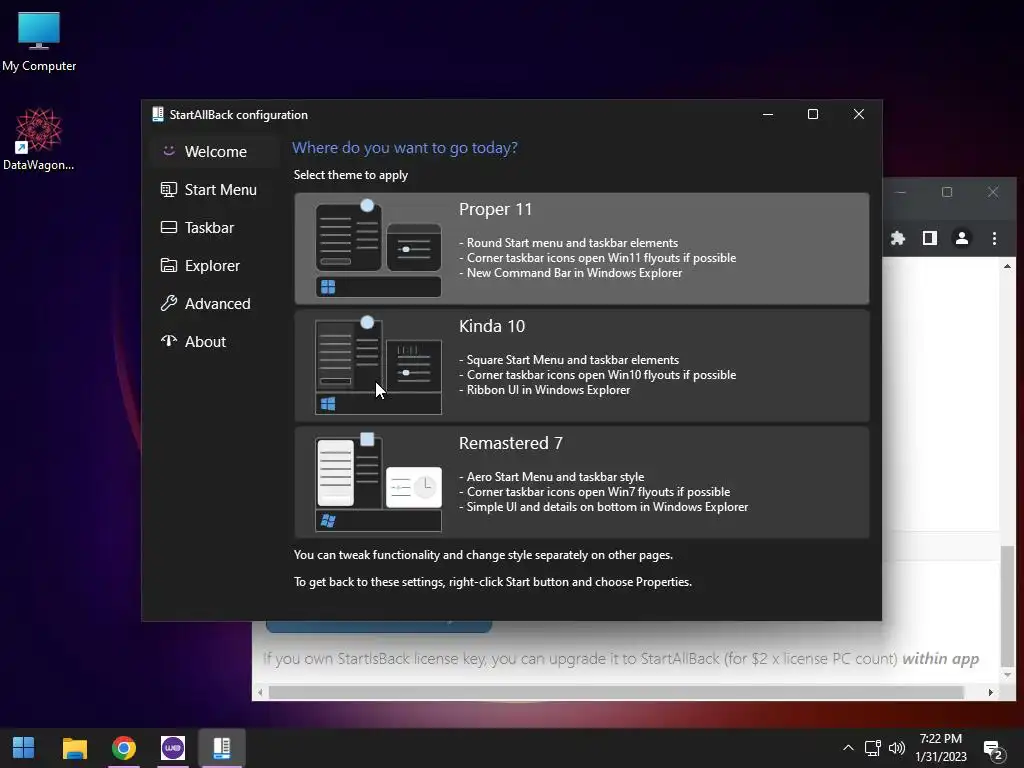Click the Explorer folder sidebar icon
The width and height of the screenshot is (1024, 768).
(x=168, y=265)
